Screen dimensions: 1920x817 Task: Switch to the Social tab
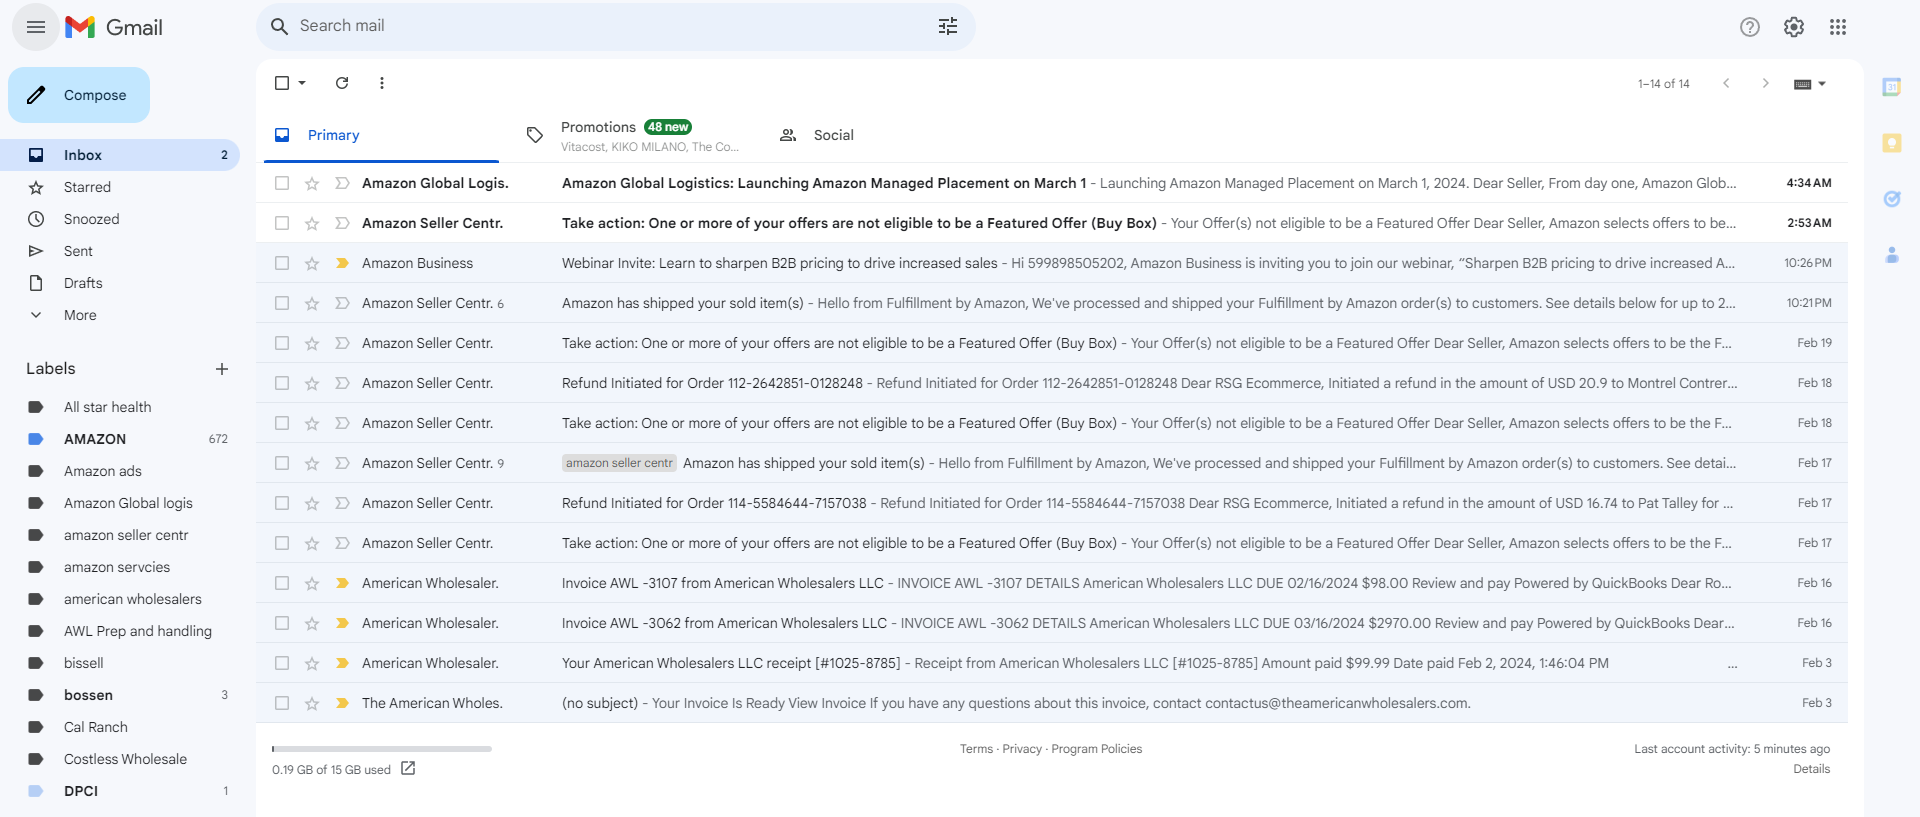tap(887, 135)
